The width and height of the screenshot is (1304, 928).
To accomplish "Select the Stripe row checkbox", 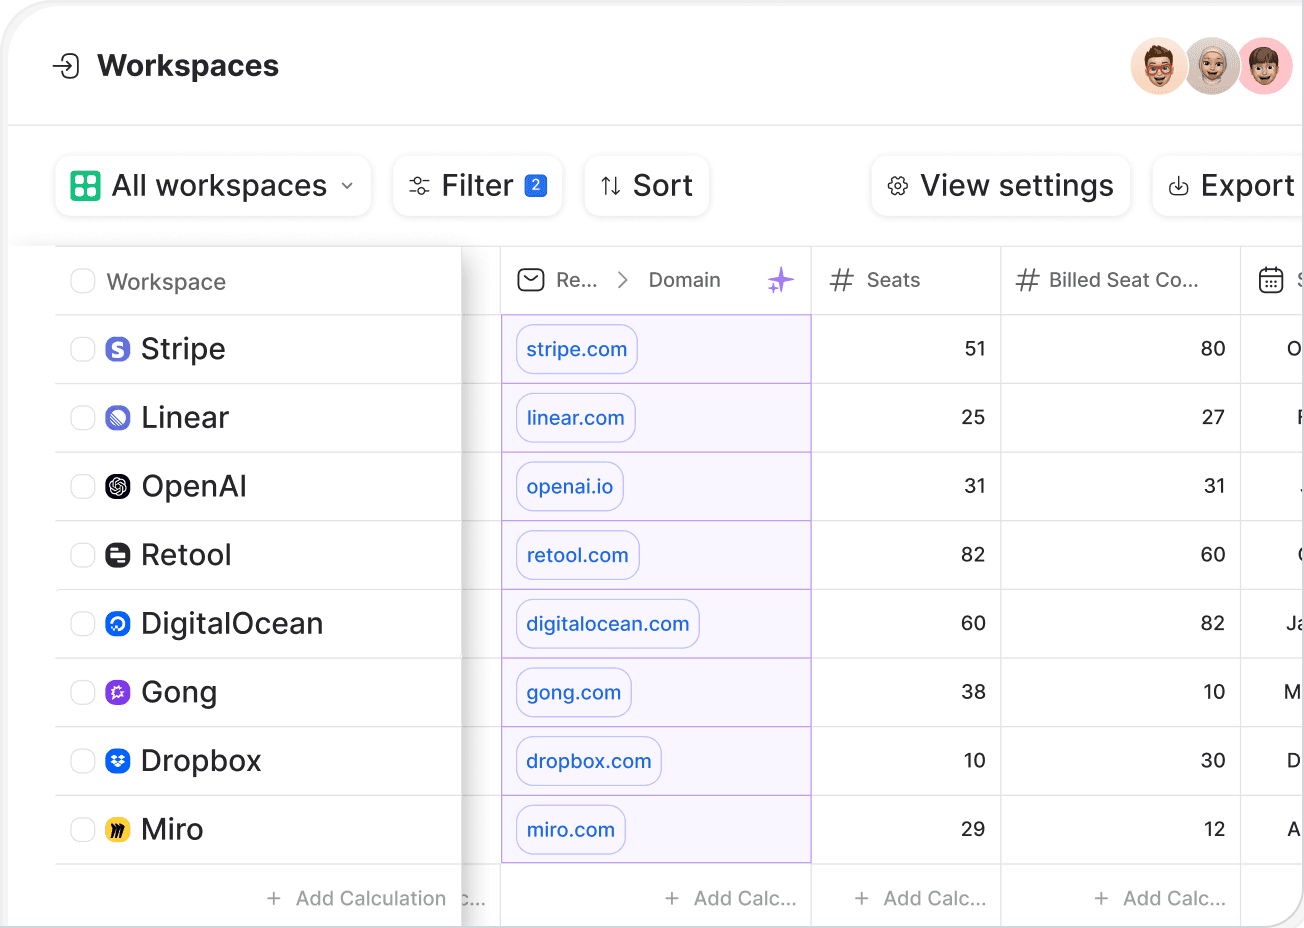I will 83,349.
